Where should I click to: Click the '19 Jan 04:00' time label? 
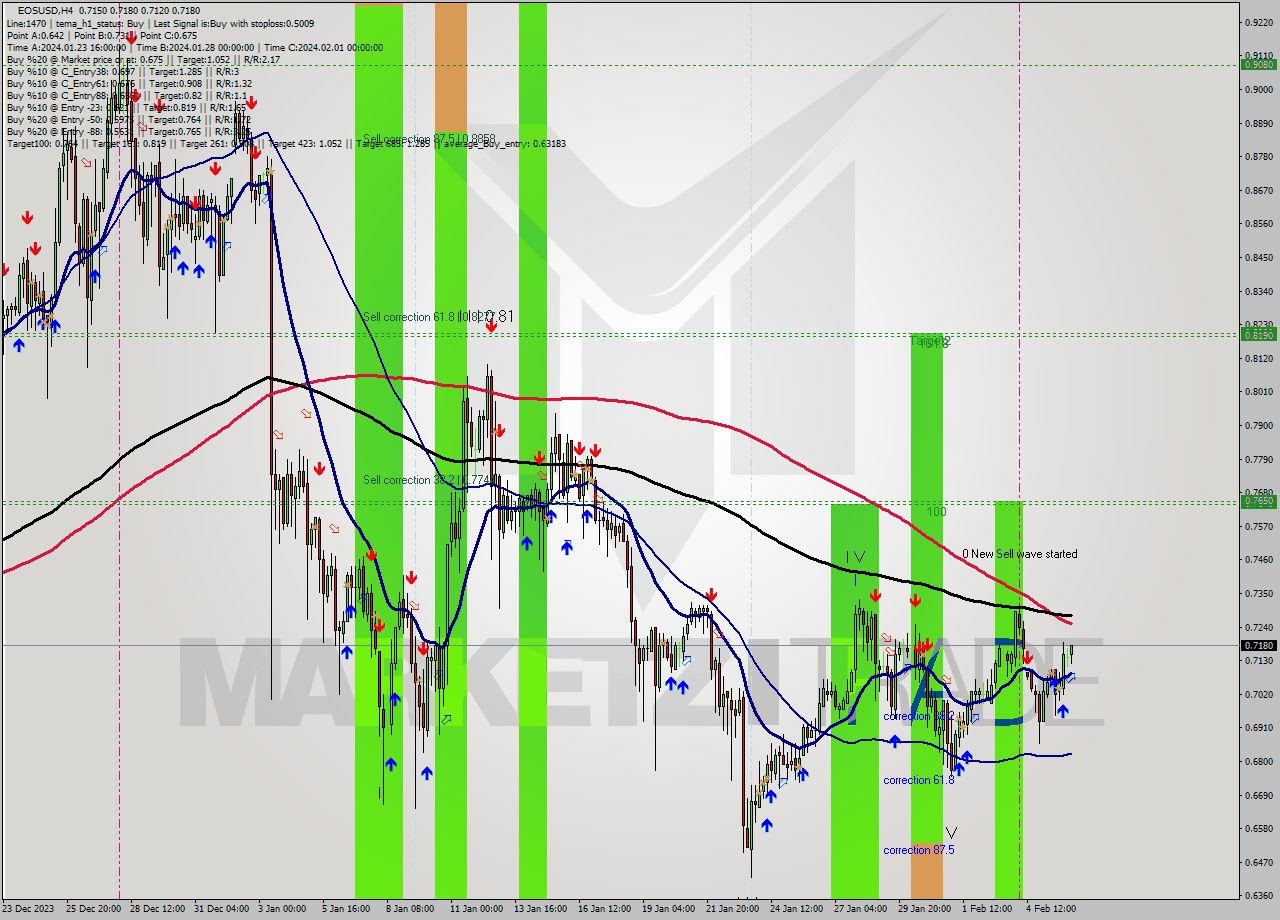[668, 909]
